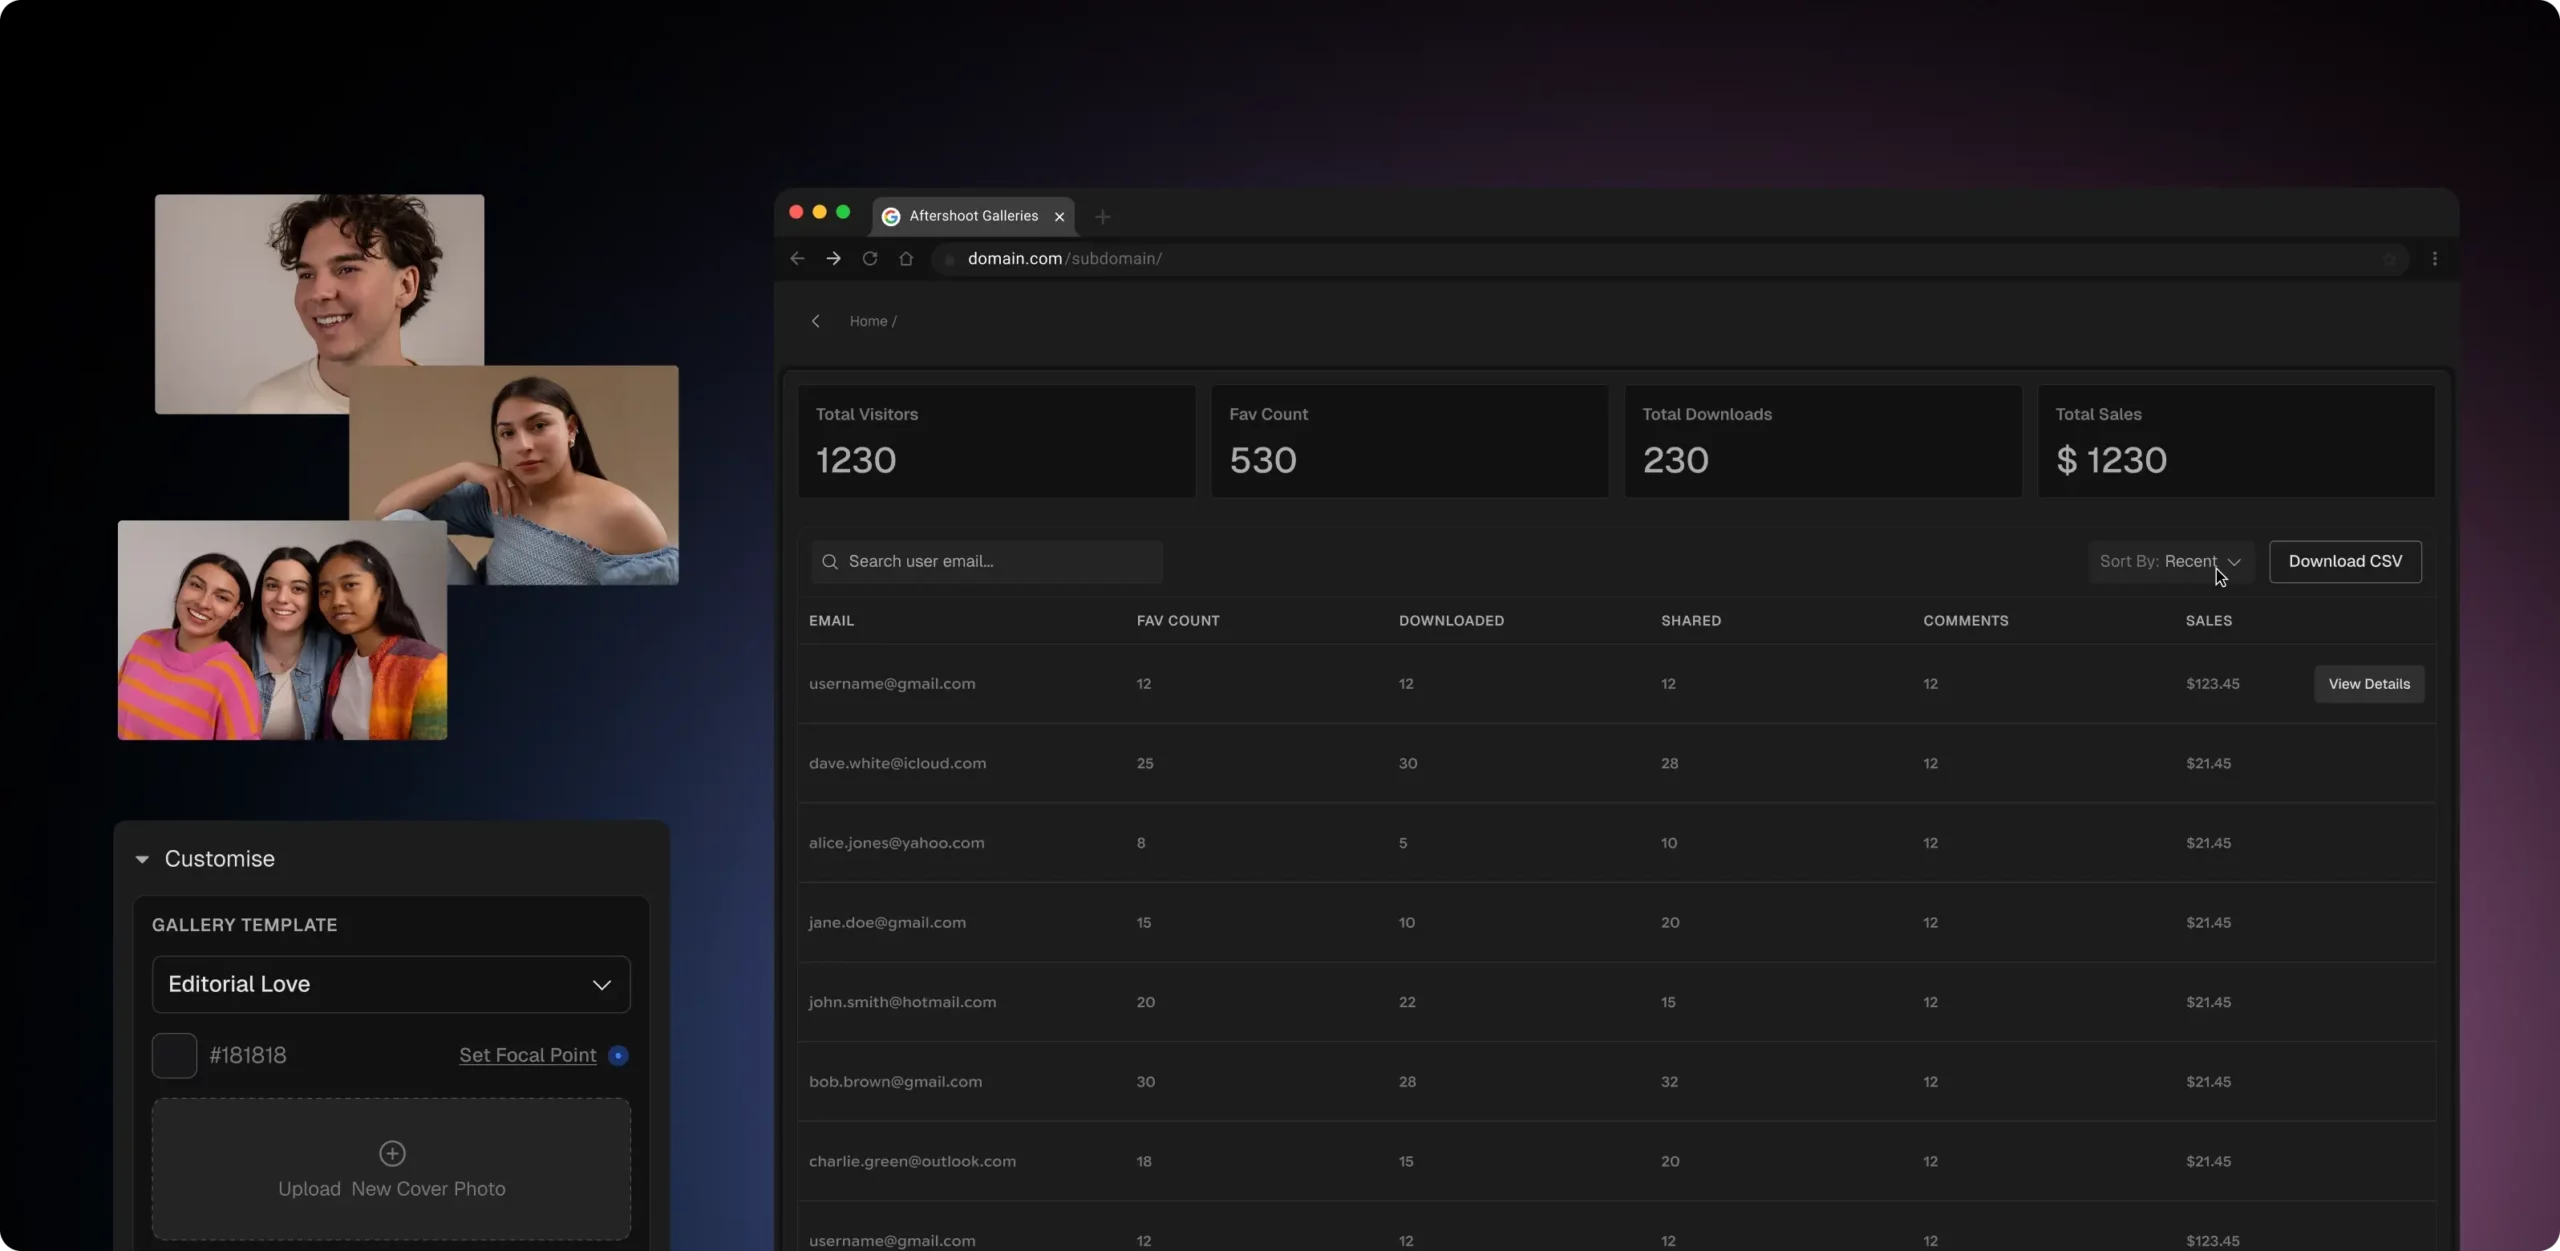Click the Google favicon on the tab
This screenshot has height=1251, width=2560.
891,216
